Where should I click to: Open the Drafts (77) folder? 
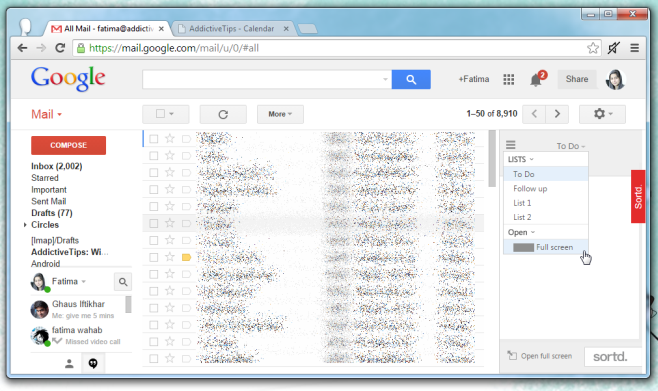click(52, 213)
